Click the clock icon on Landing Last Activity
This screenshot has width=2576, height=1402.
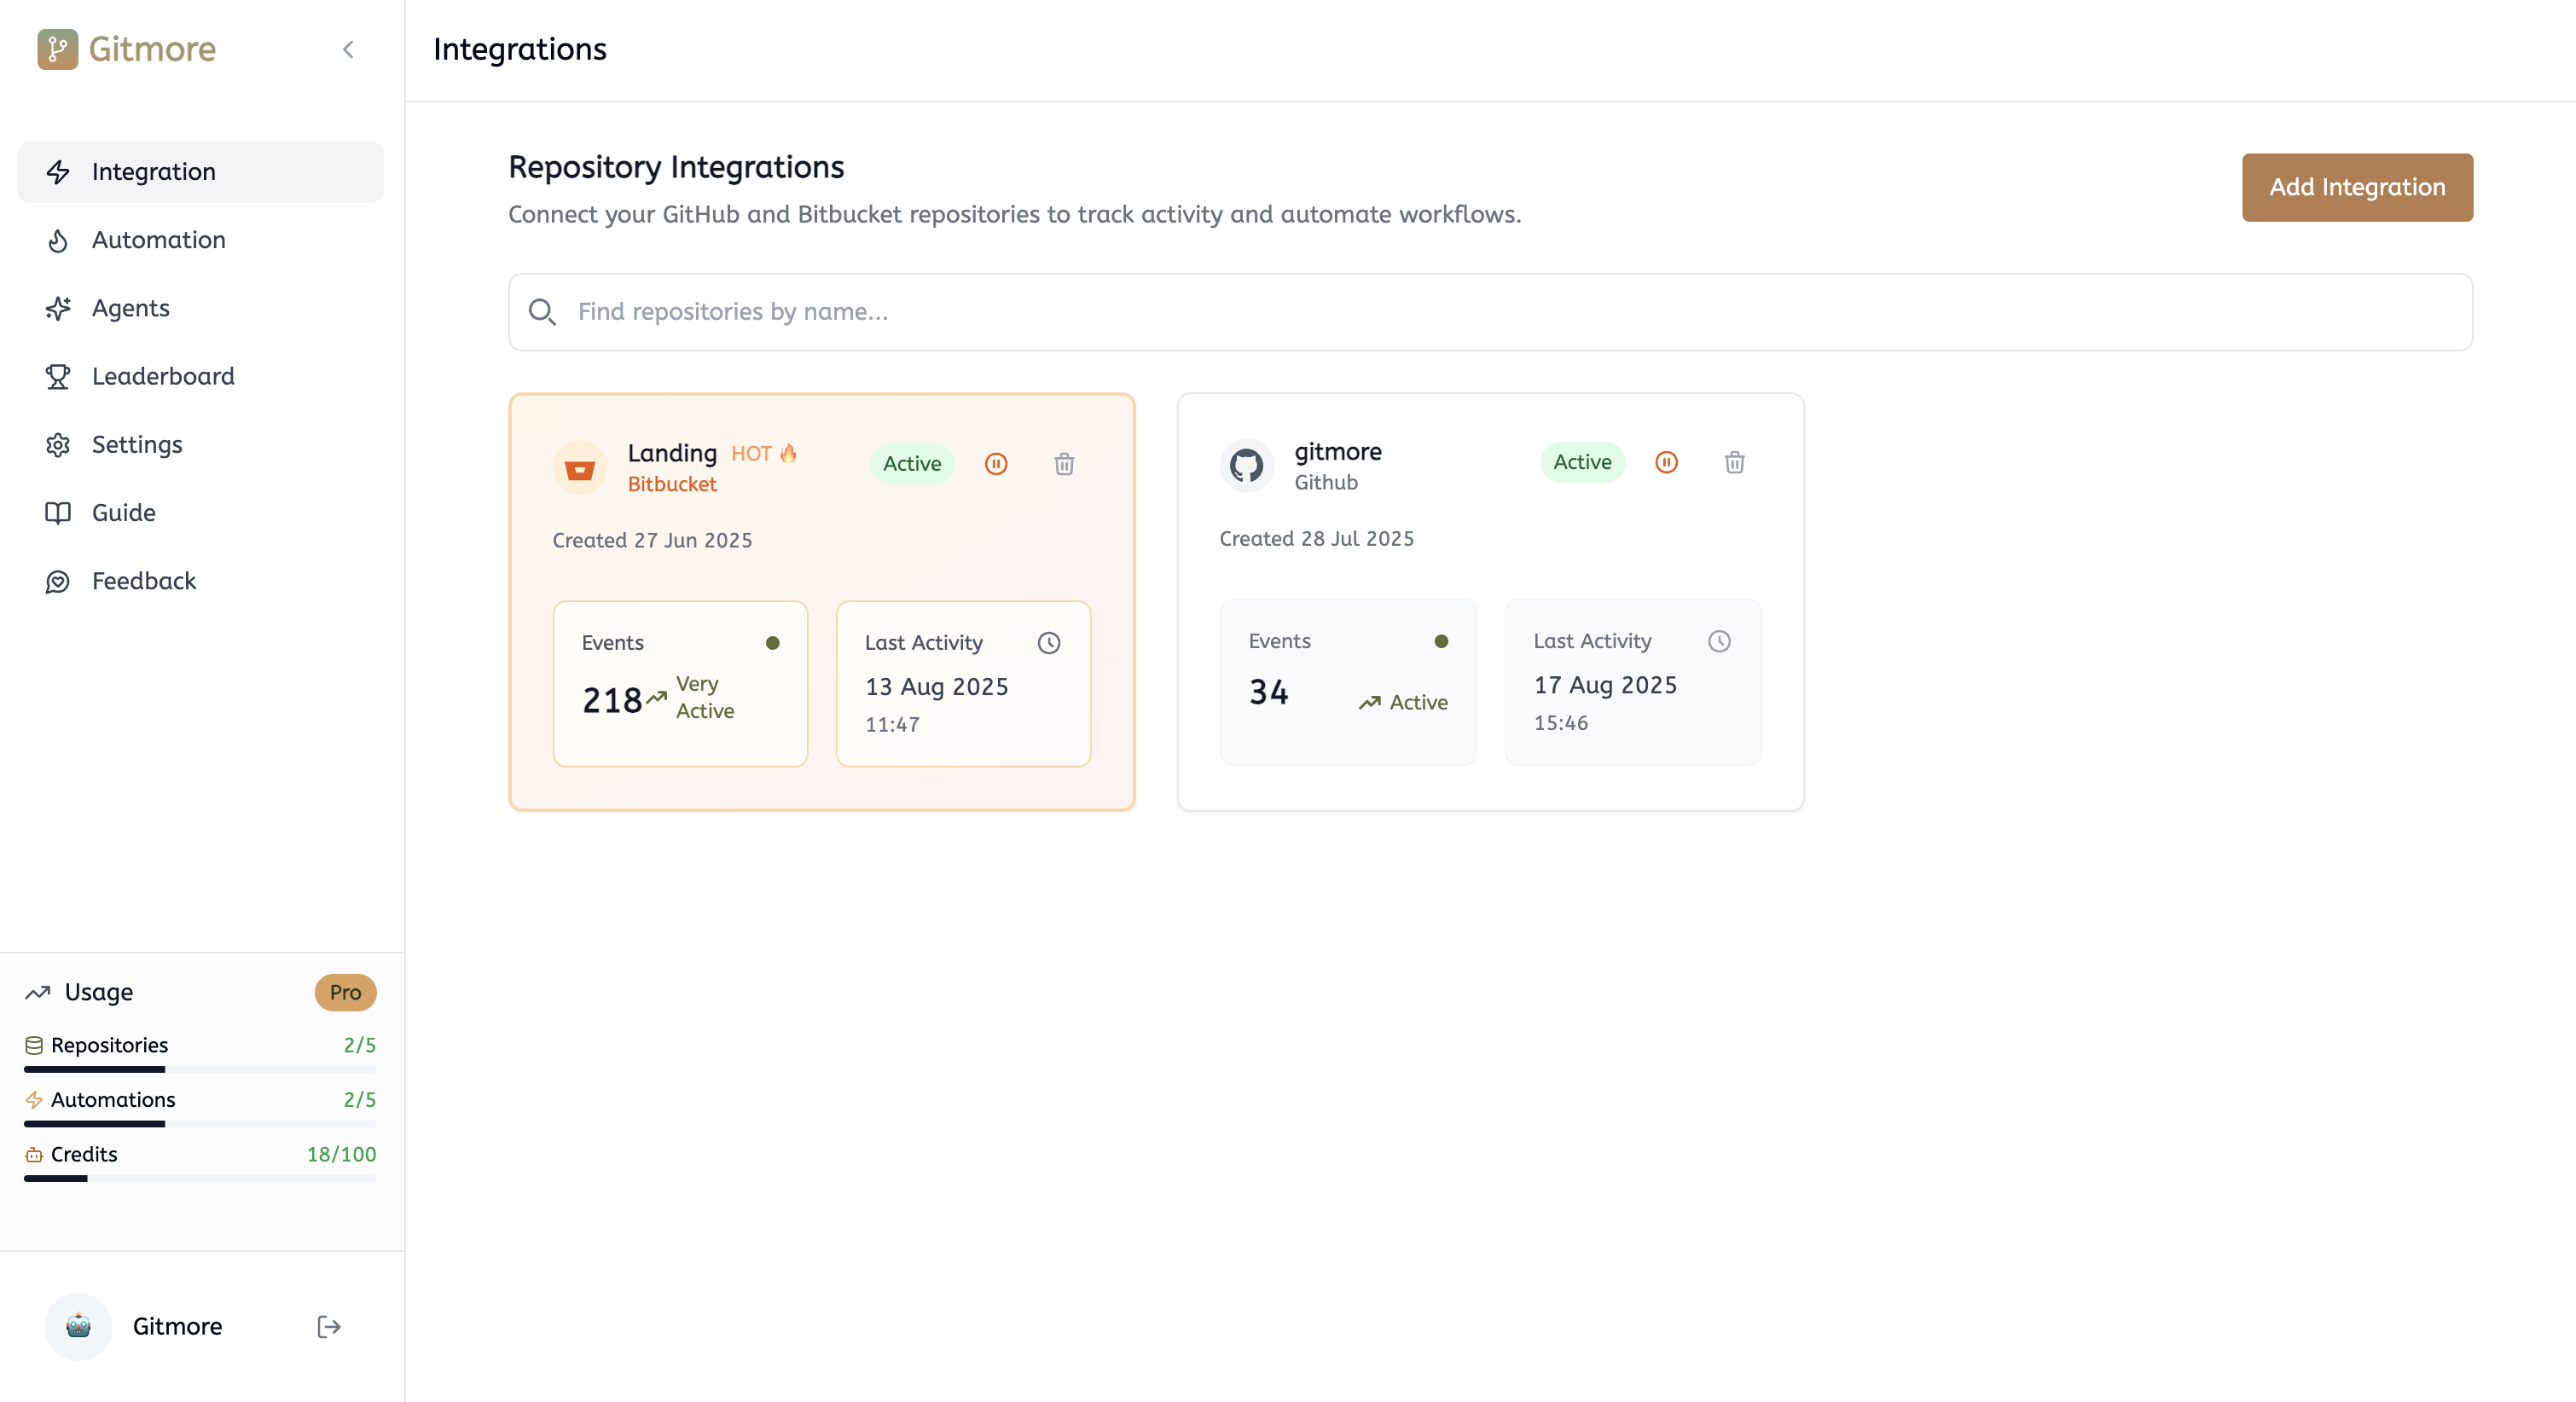coord(1049,643)
